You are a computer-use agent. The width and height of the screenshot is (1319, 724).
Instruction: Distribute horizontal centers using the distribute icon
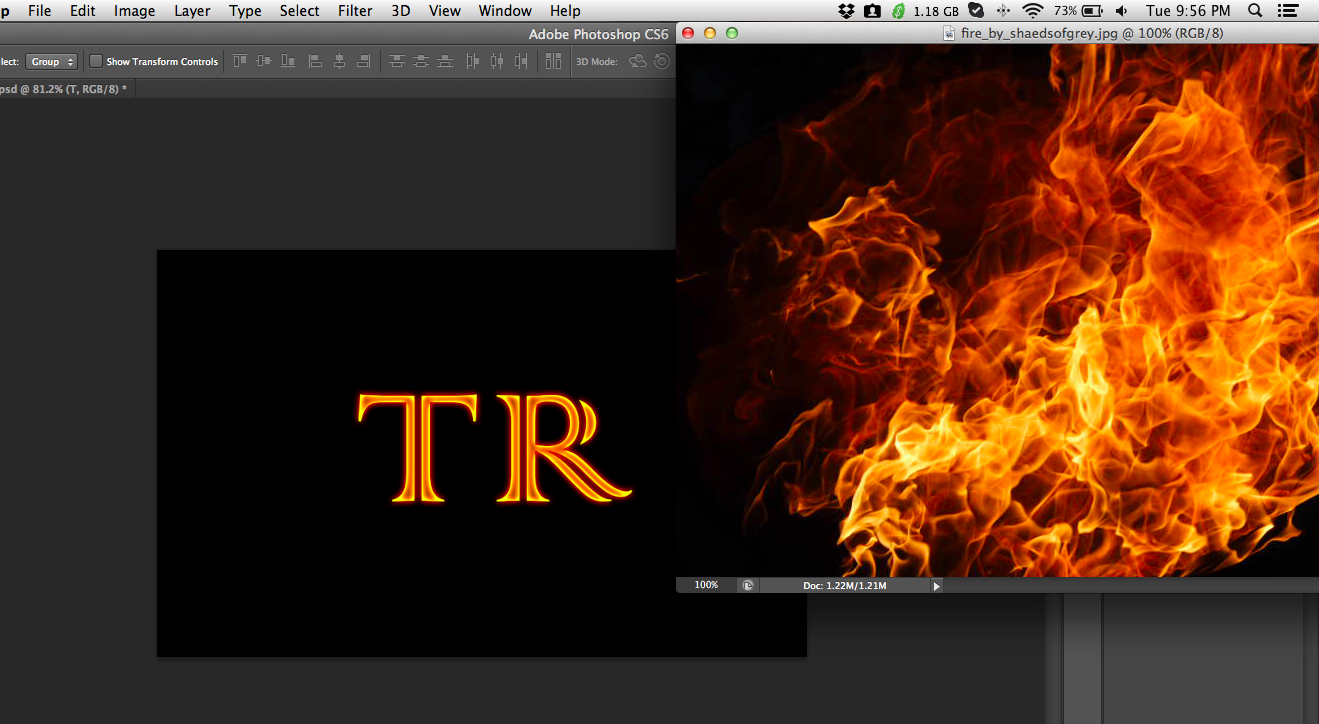tap(496, 61)
